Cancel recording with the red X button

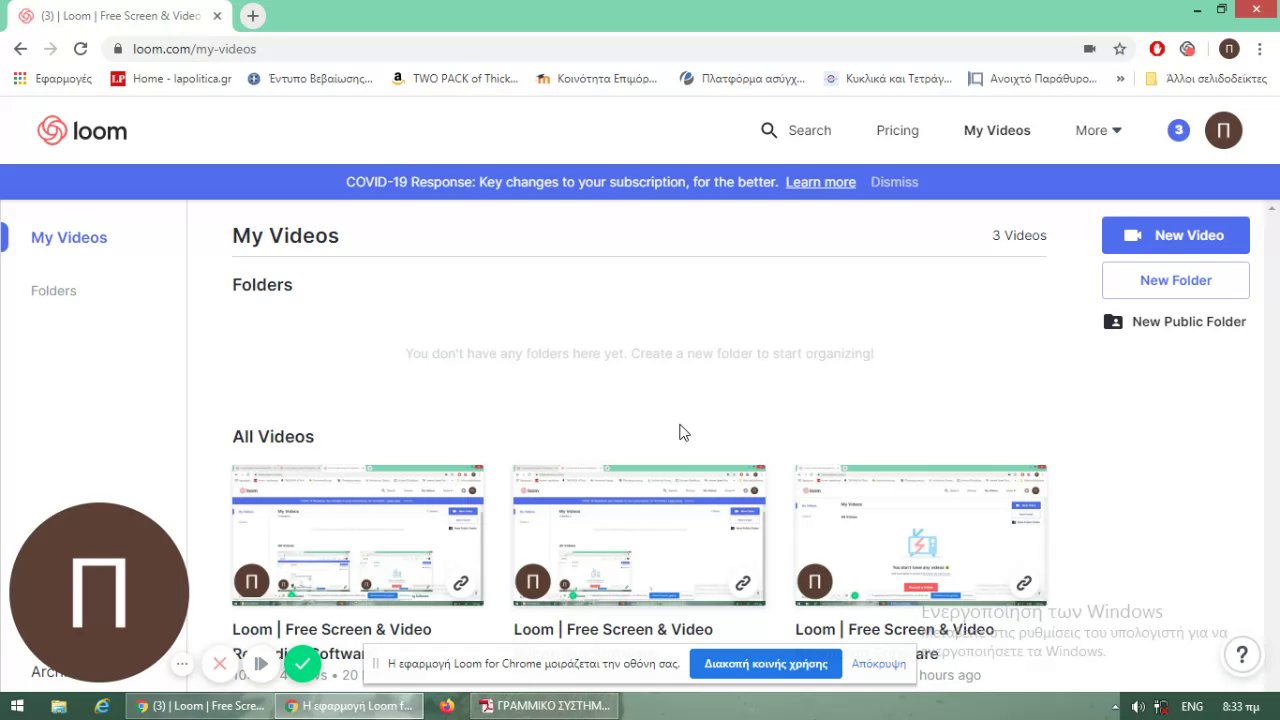(220, 663)
